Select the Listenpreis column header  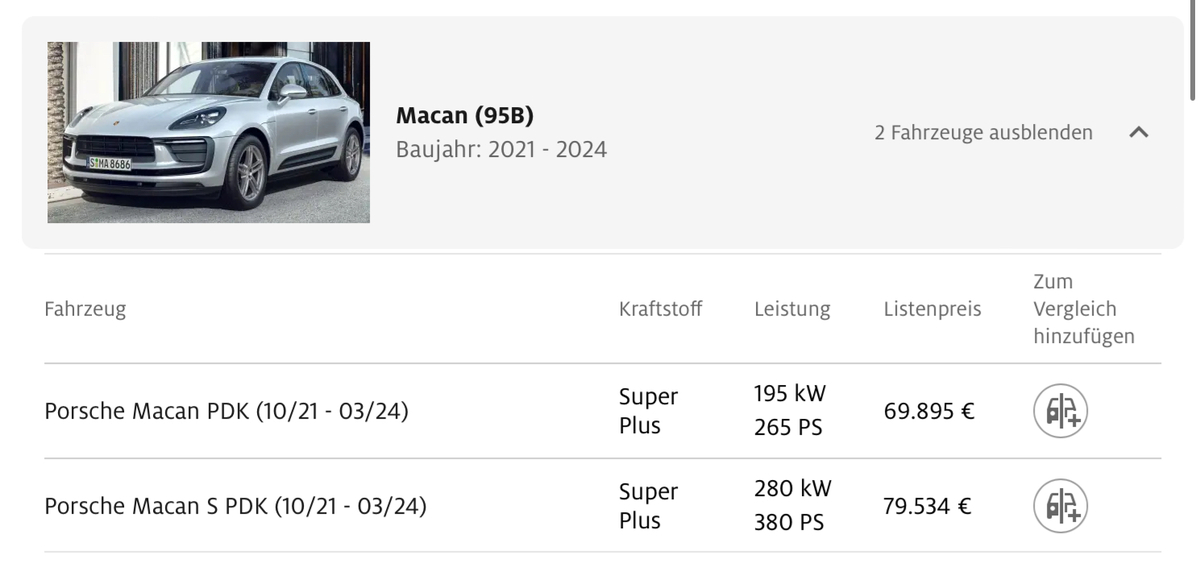coord(932,309)
